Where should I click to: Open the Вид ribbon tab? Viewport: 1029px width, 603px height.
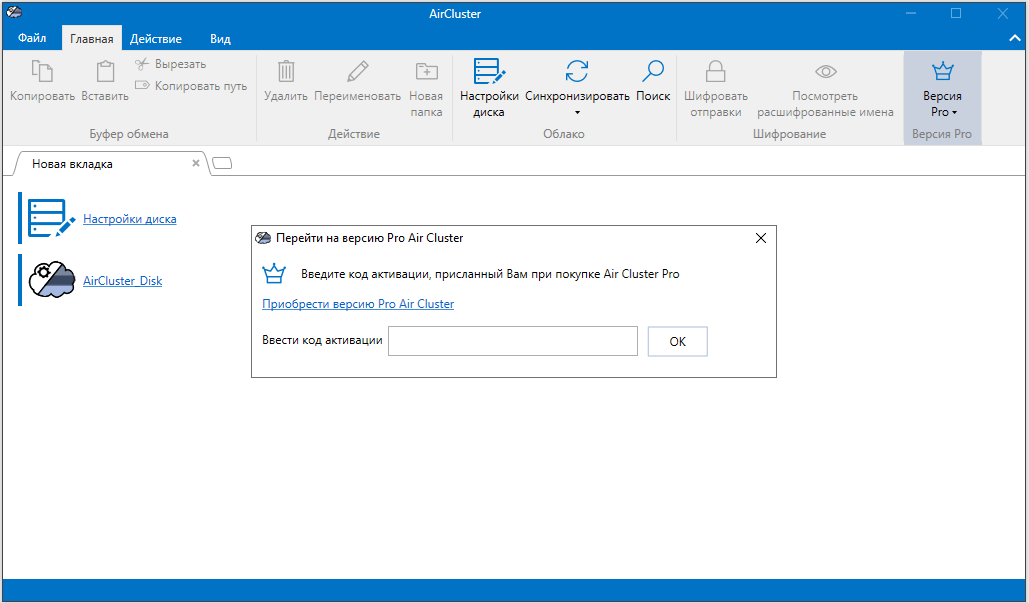[219, 38]
